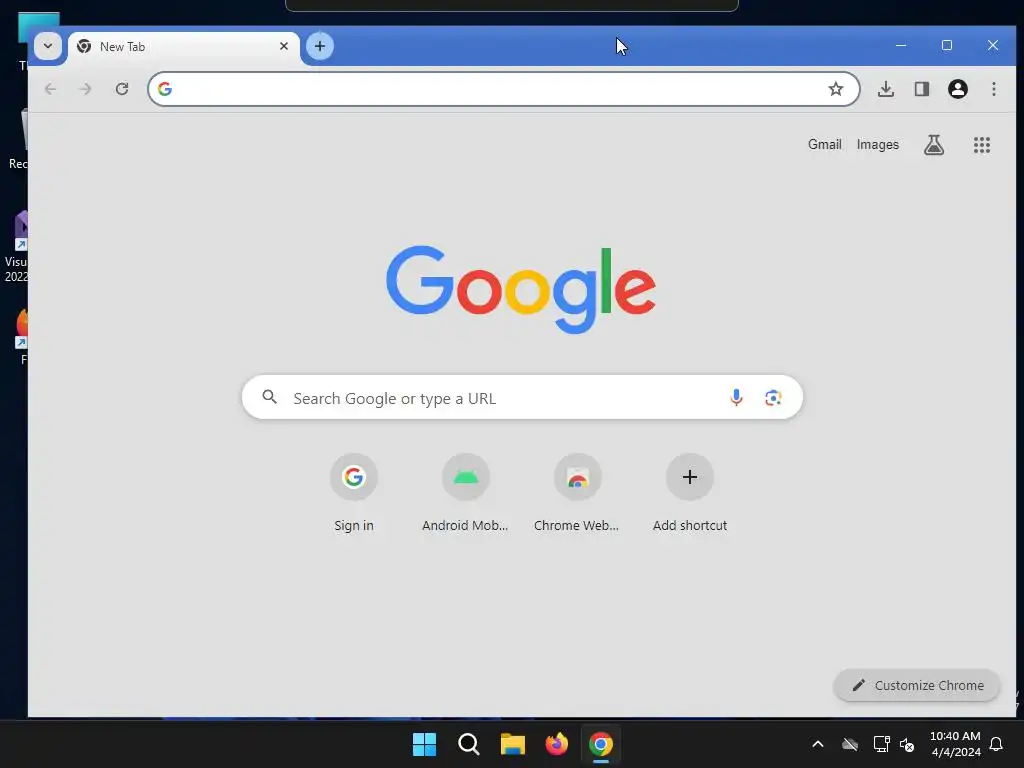The image size is (1024, 768).
Task: Toggle the Chrome side panel
Action: 921,89
